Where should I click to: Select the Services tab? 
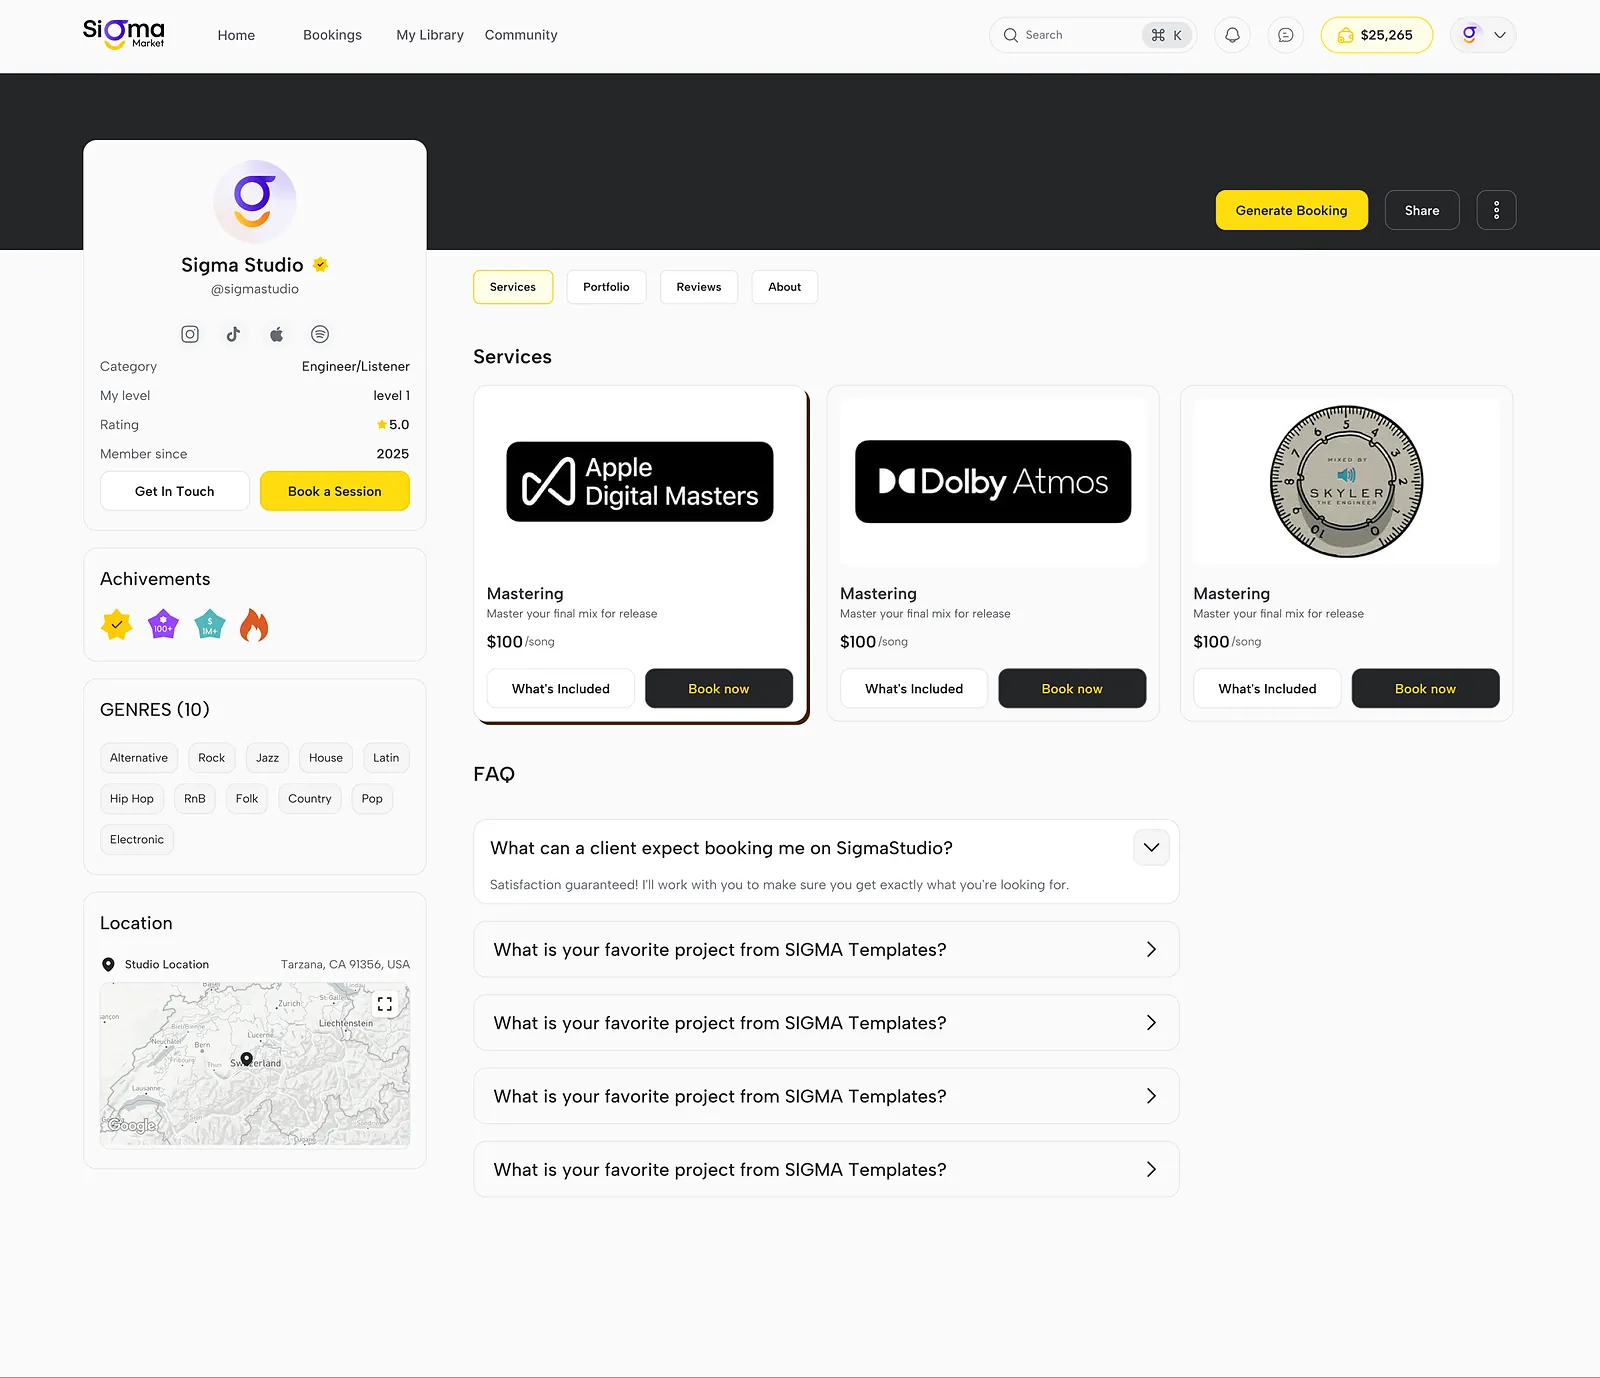[513, 287]
